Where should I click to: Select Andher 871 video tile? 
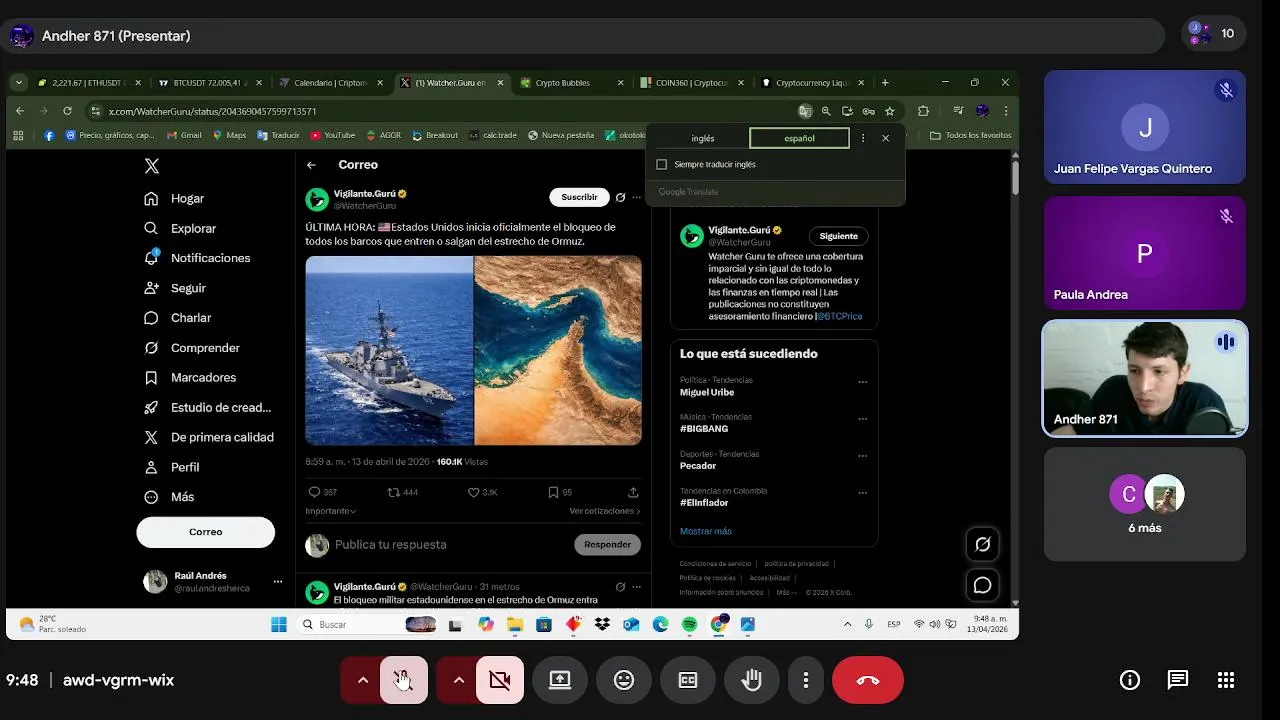(1145, 379)
